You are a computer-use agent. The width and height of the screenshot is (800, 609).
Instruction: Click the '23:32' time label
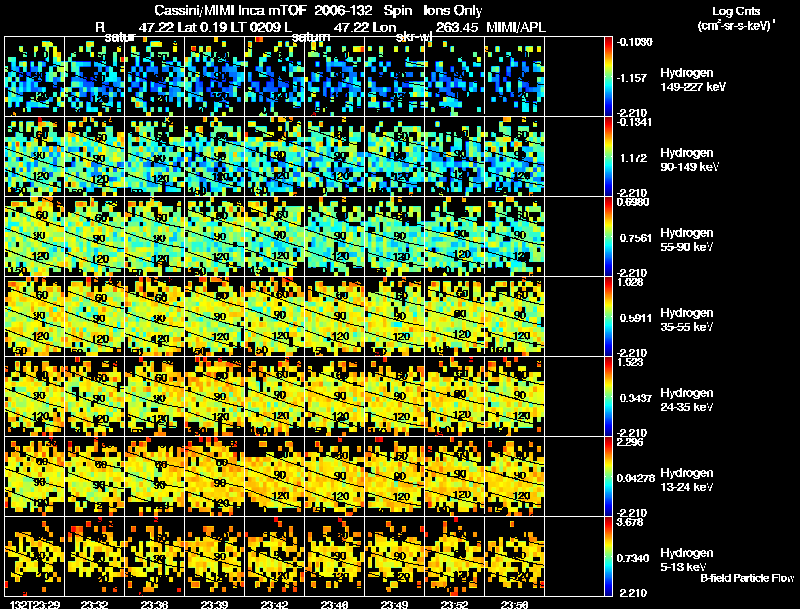pos(94,604)
